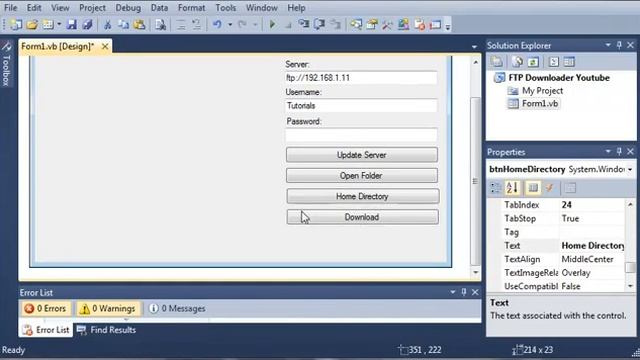This screenshot has height=360, width=640.
Task: Open the Project menu
Action: (x=92, y=8)
